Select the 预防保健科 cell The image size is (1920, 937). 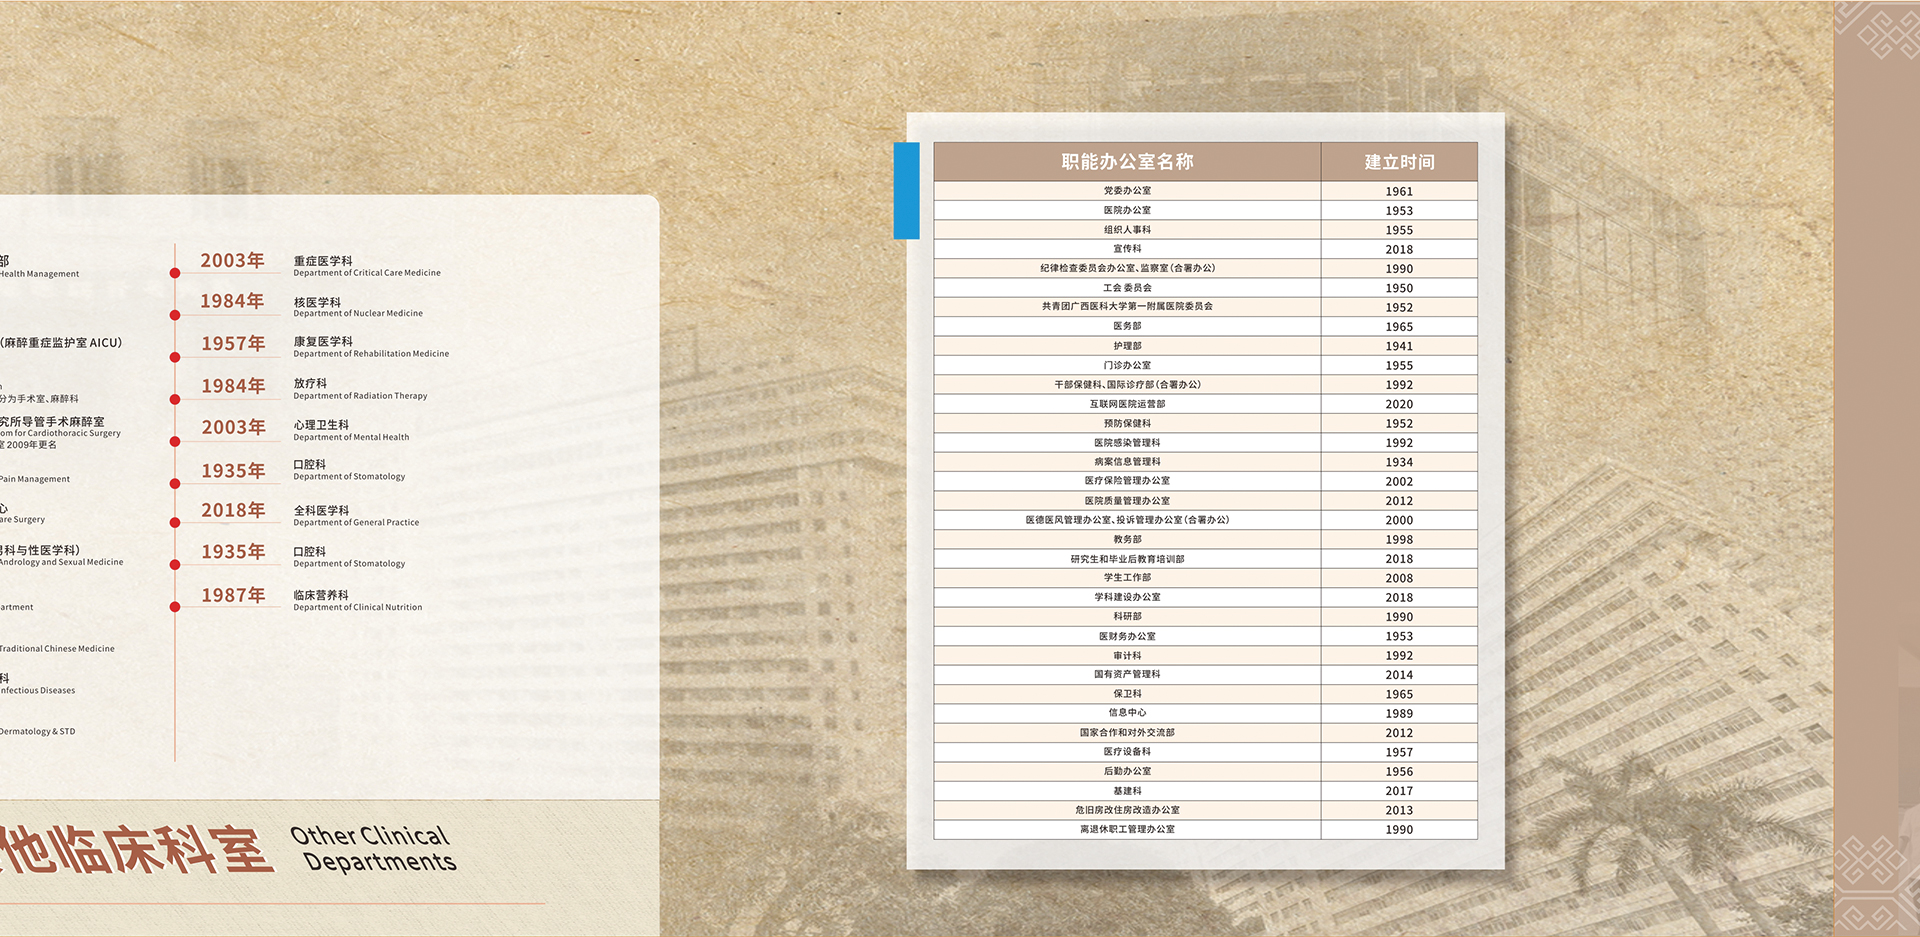pyautogui.click(x=1127, y=423)
